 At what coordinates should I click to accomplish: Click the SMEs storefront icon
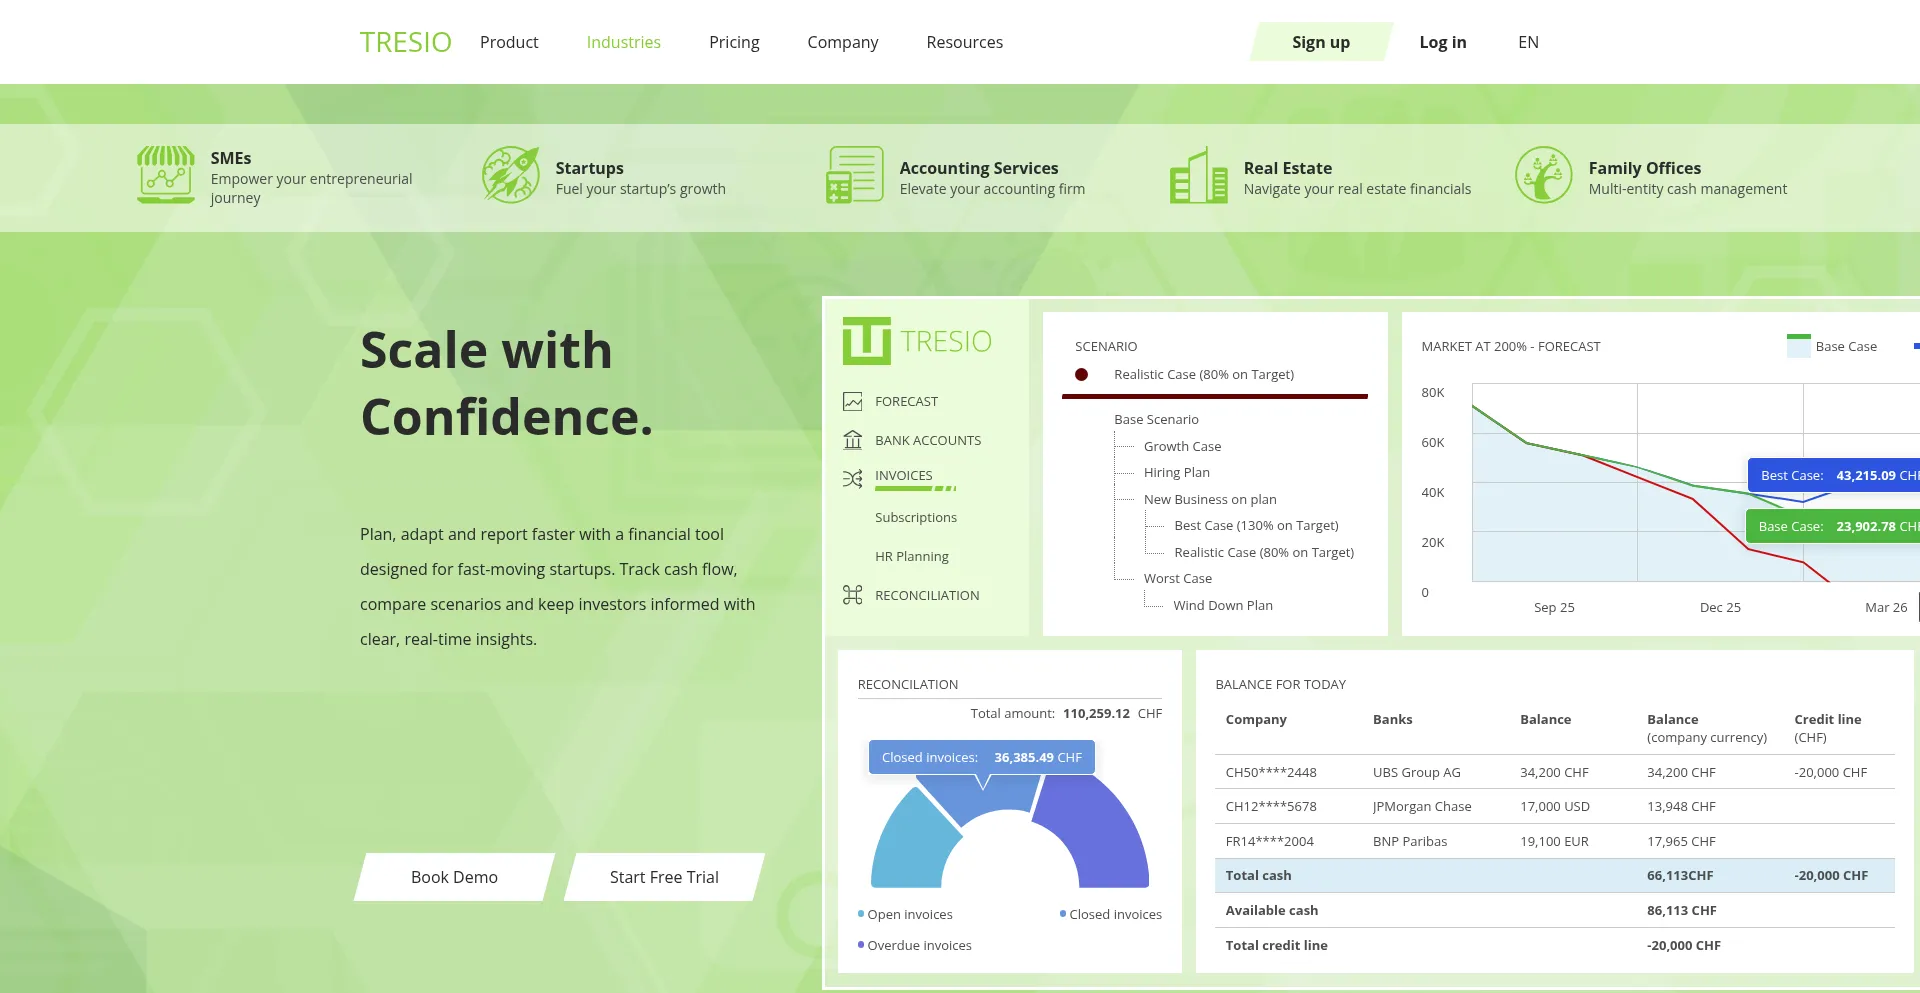pyautogui.click(x=166, y=175)
